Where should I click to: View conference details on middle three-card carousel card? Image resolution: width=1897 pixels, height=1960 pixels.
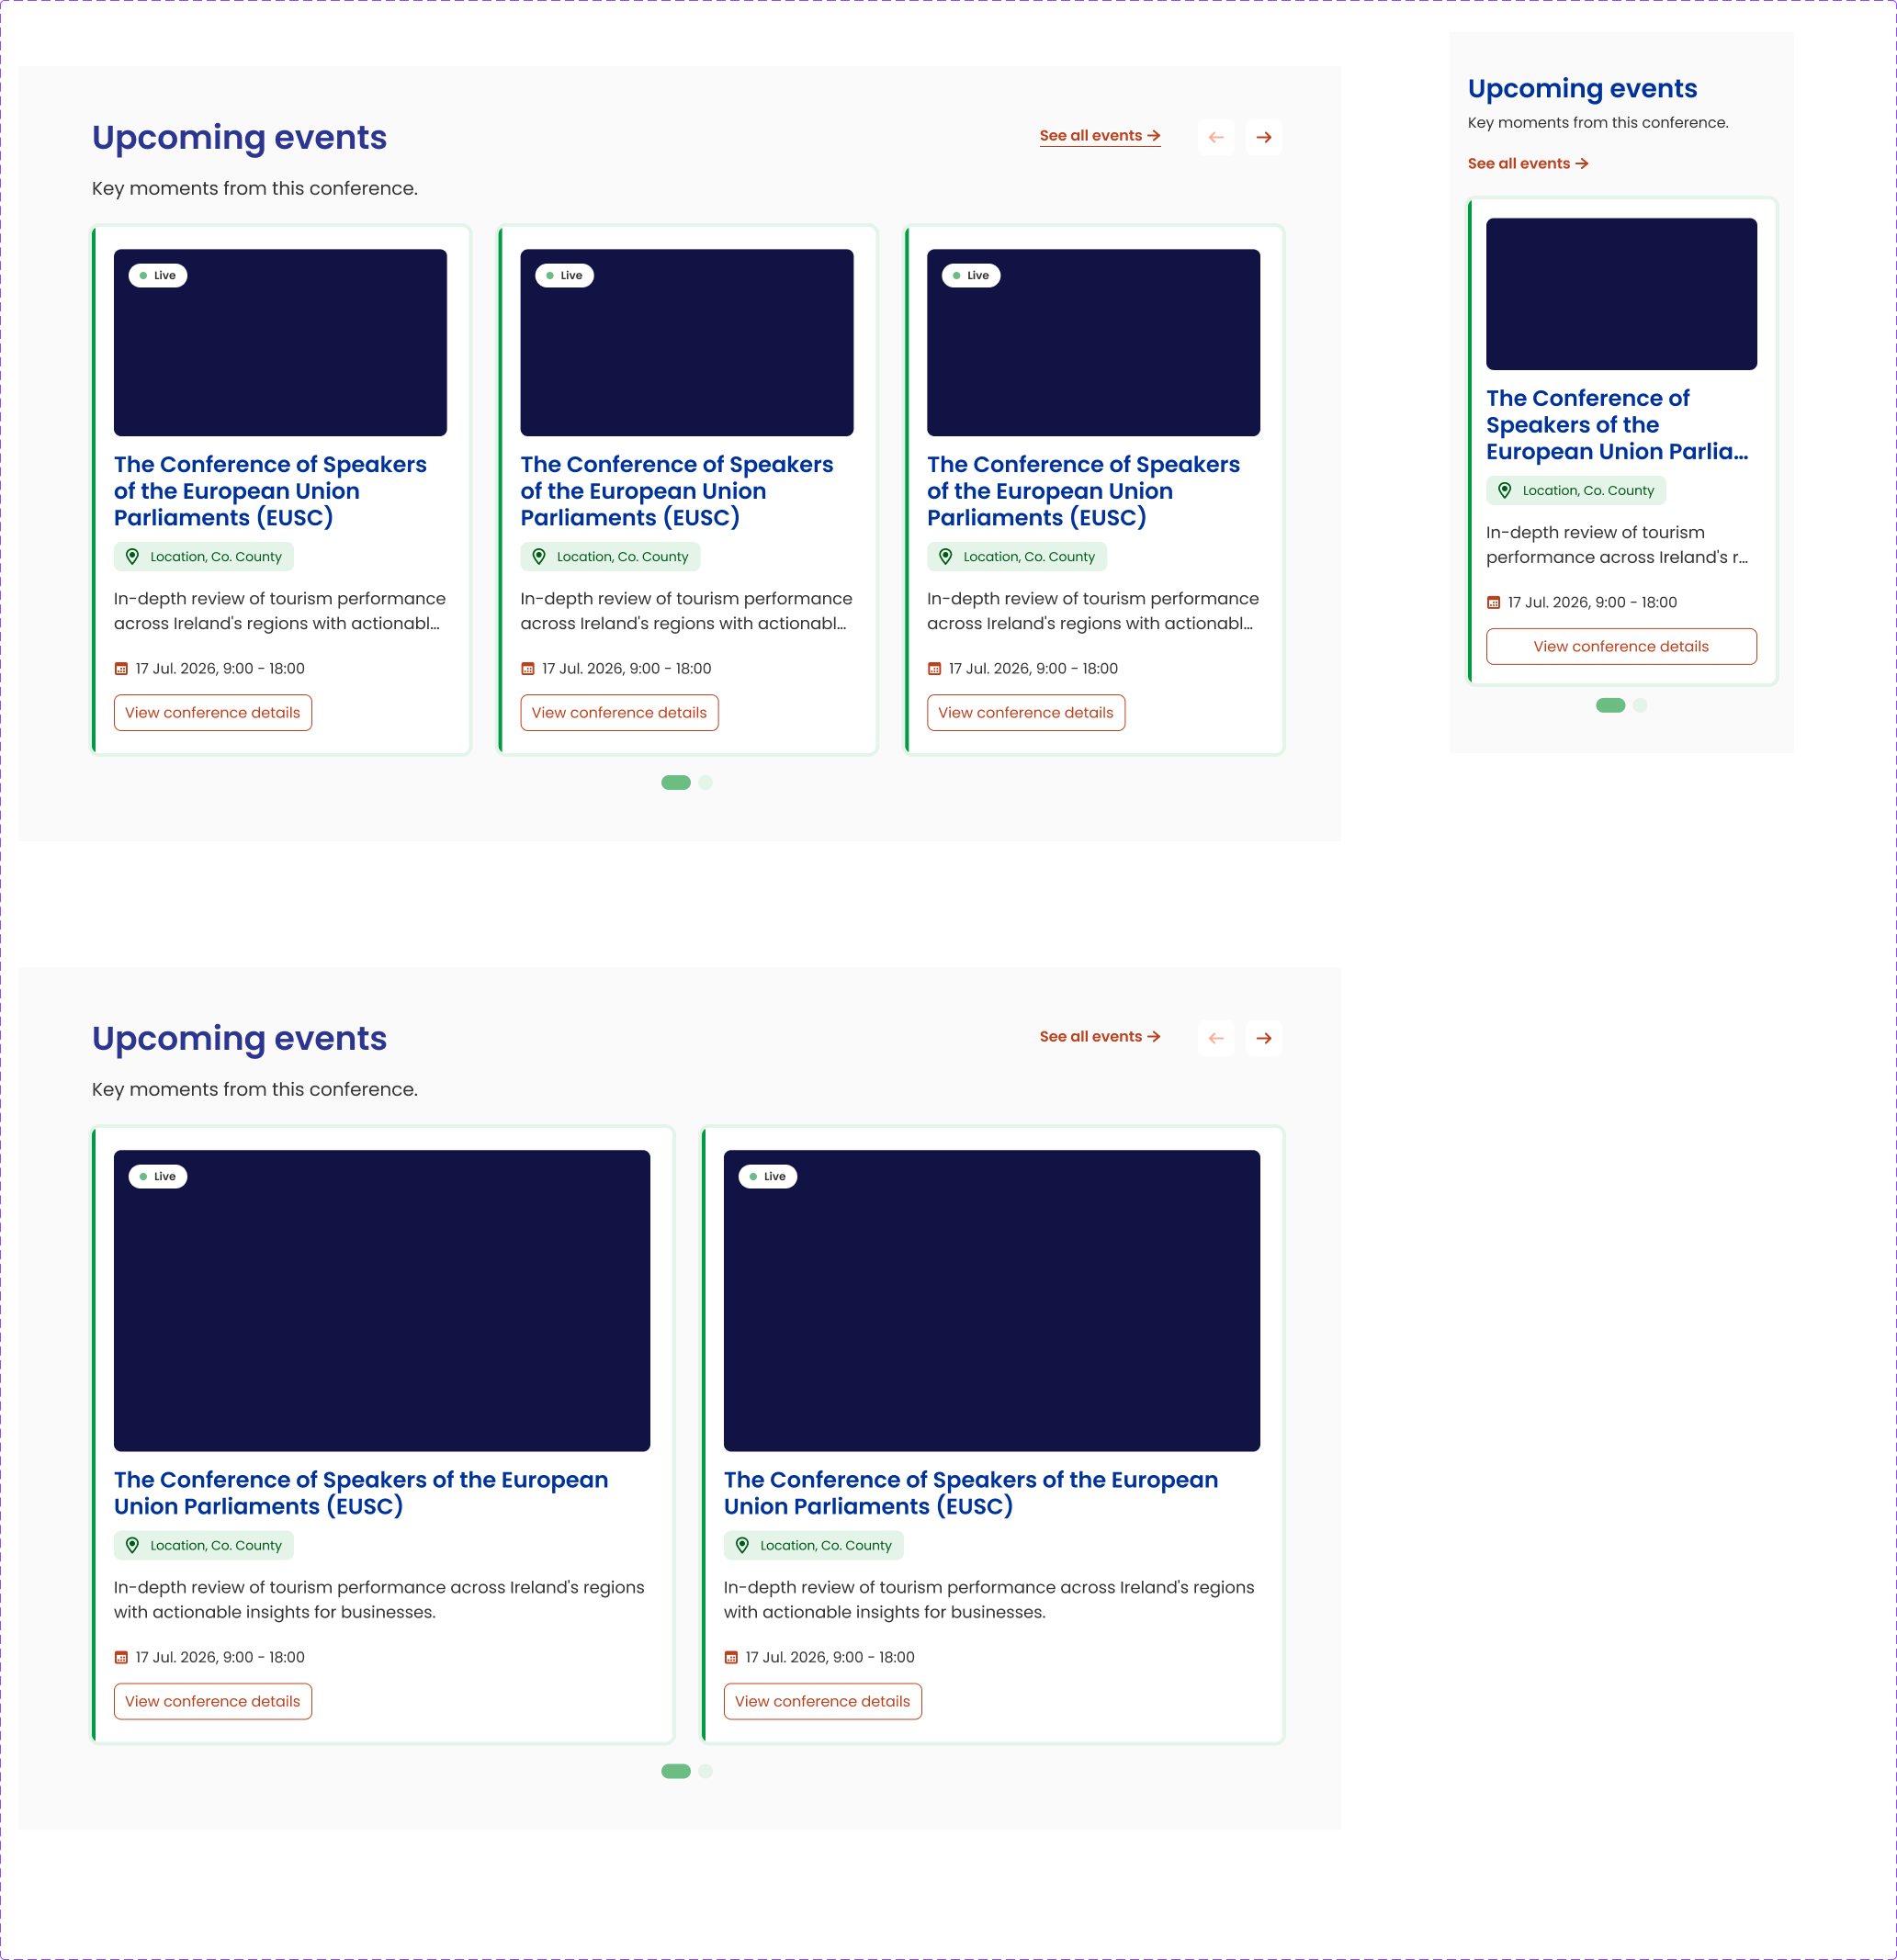(620, 713)
